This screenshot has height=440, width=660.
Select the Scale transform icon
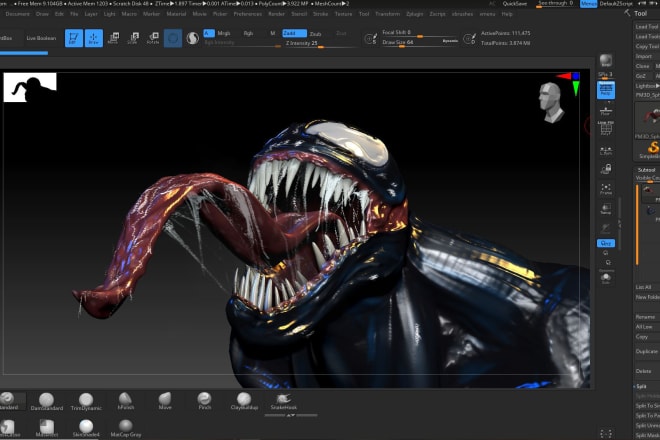coord(133,38)
